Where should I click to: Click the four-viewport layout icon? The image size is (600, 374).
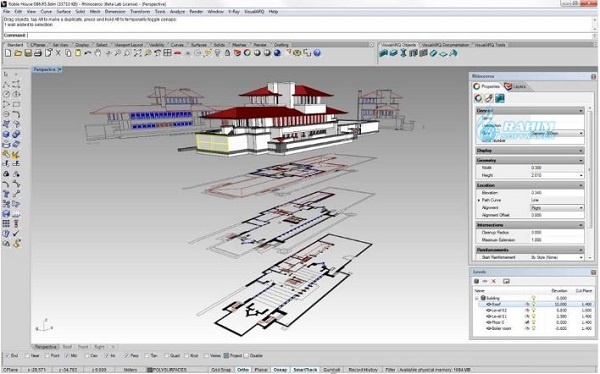tap(167, 53)
